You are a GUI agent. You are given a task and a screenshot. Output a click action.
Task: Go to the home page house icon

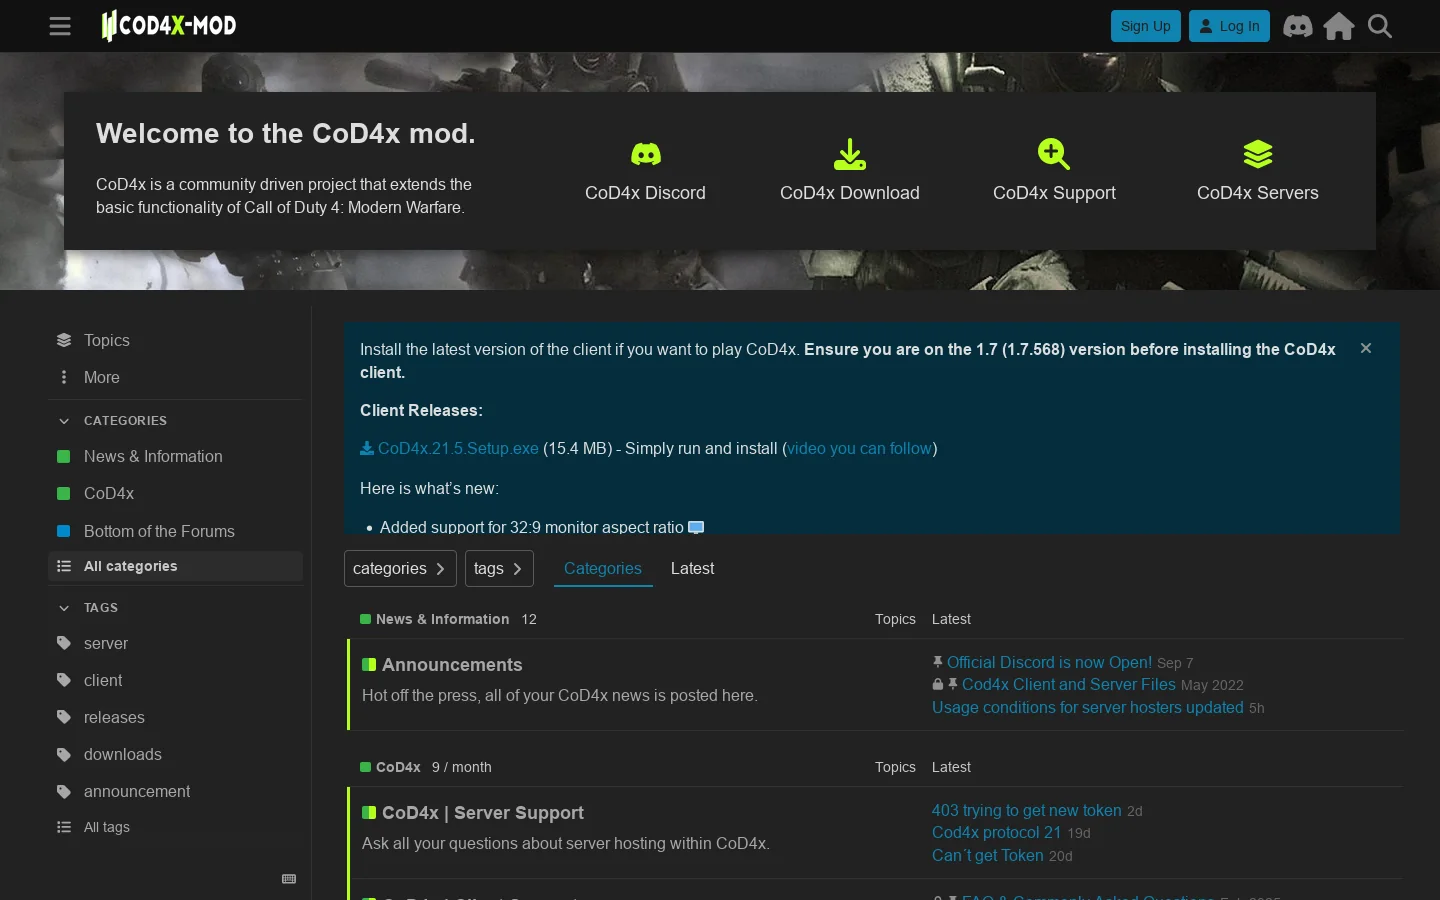1339,26
